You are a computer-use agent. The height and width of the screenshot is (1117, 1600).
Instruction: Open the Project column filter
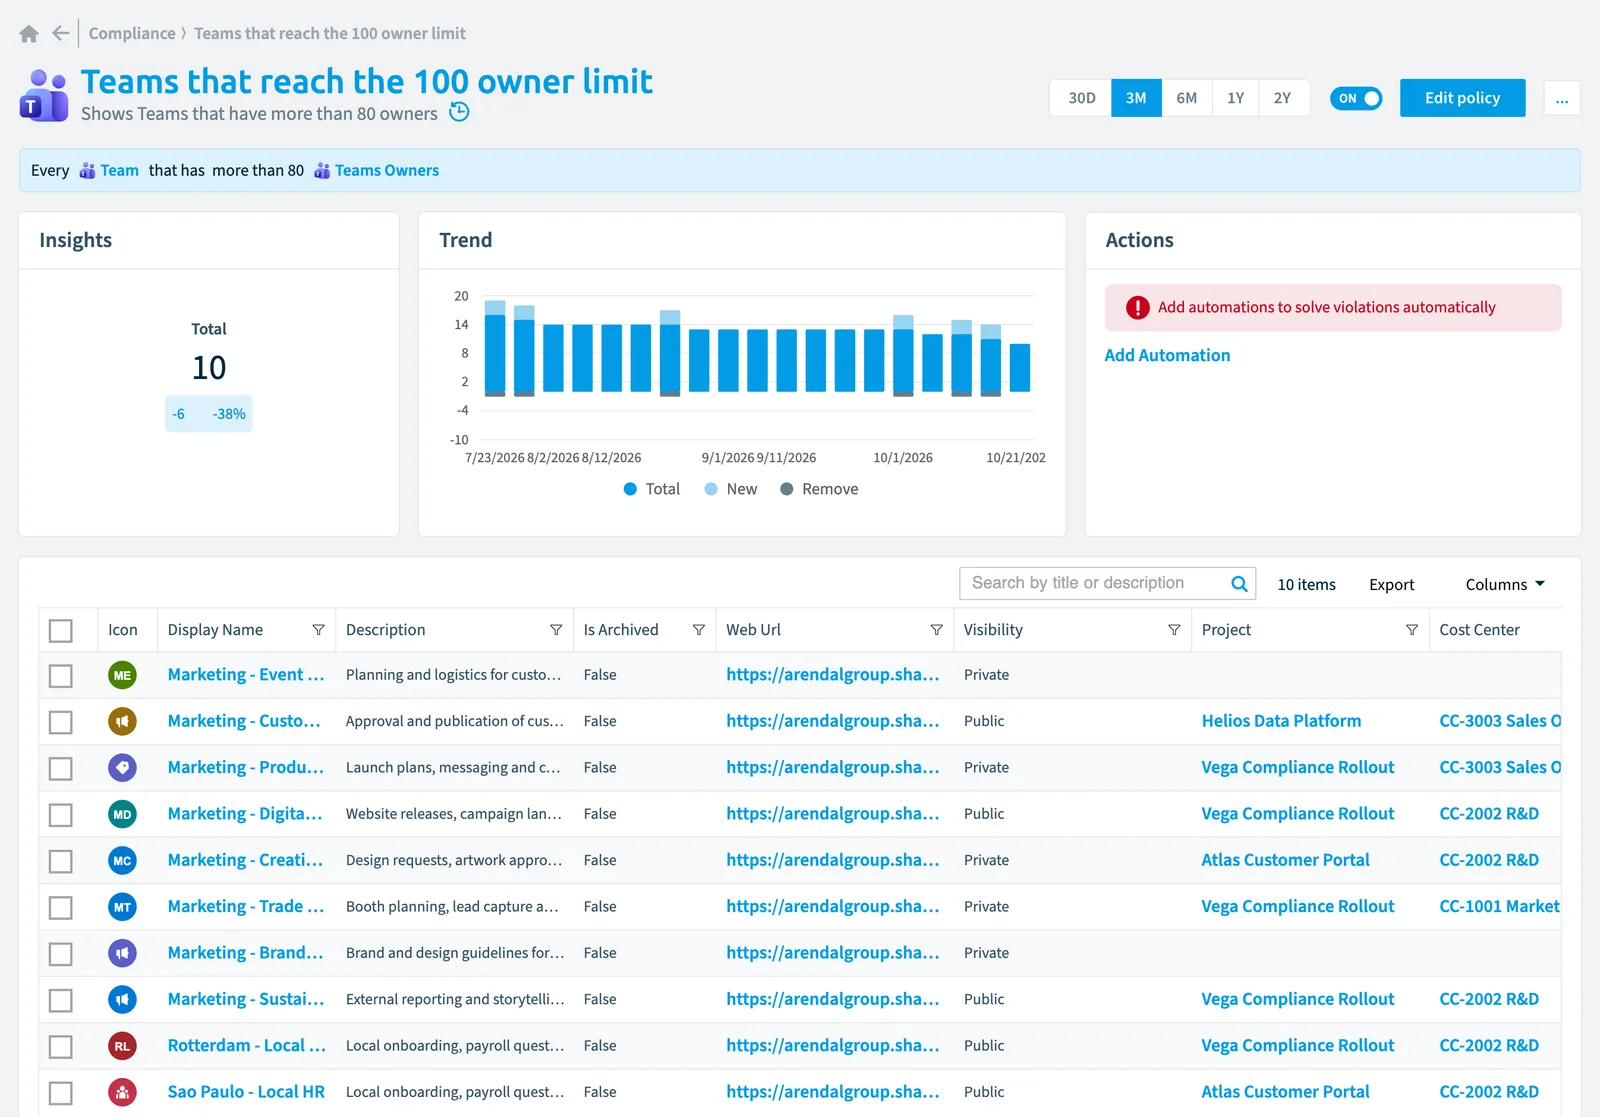coord(1412,630)
